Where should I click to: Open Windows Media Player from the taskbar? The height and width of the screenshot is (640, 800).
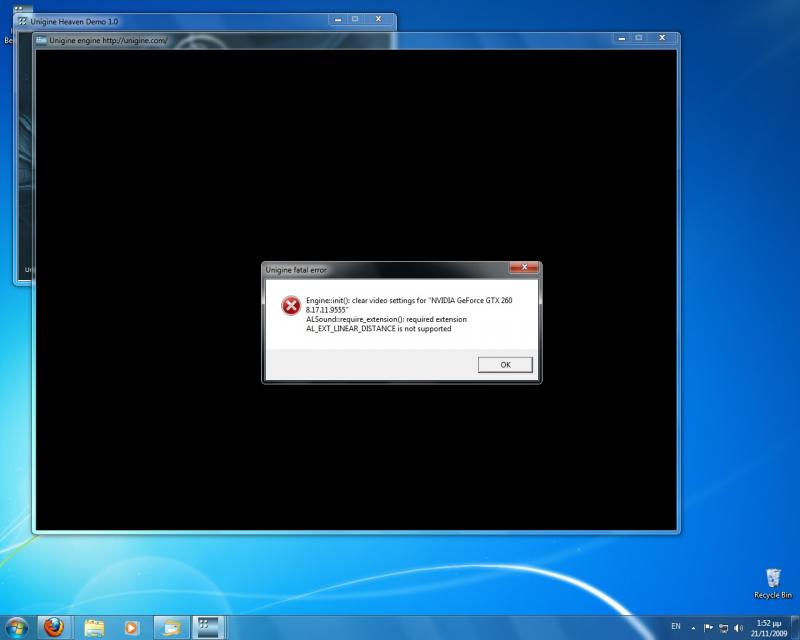pos(131,627)
